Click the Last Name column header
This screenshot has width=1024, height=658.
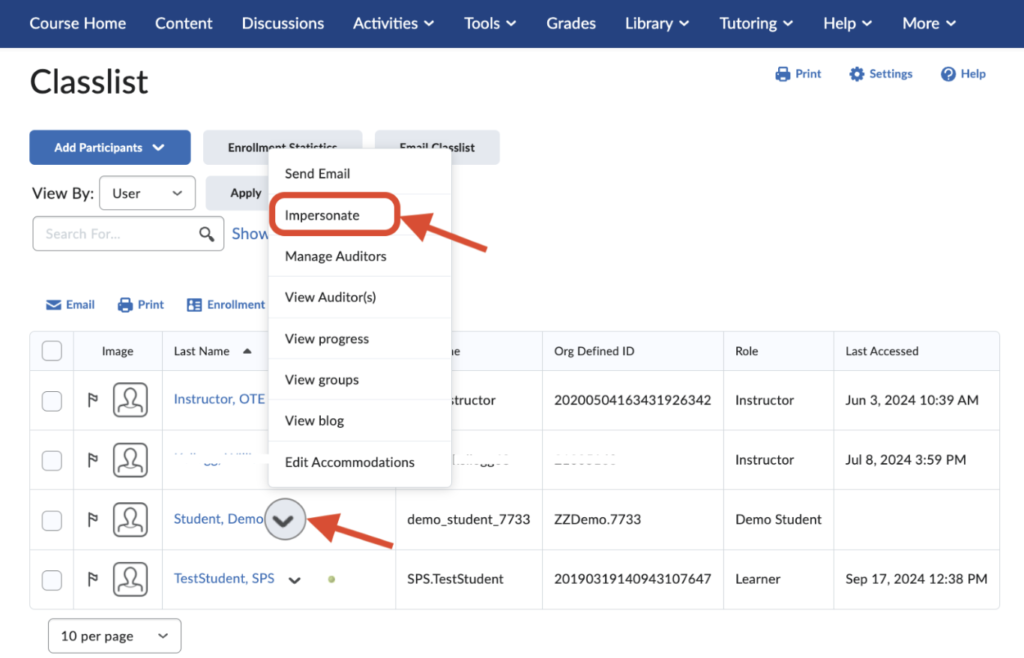pos(202,351)
